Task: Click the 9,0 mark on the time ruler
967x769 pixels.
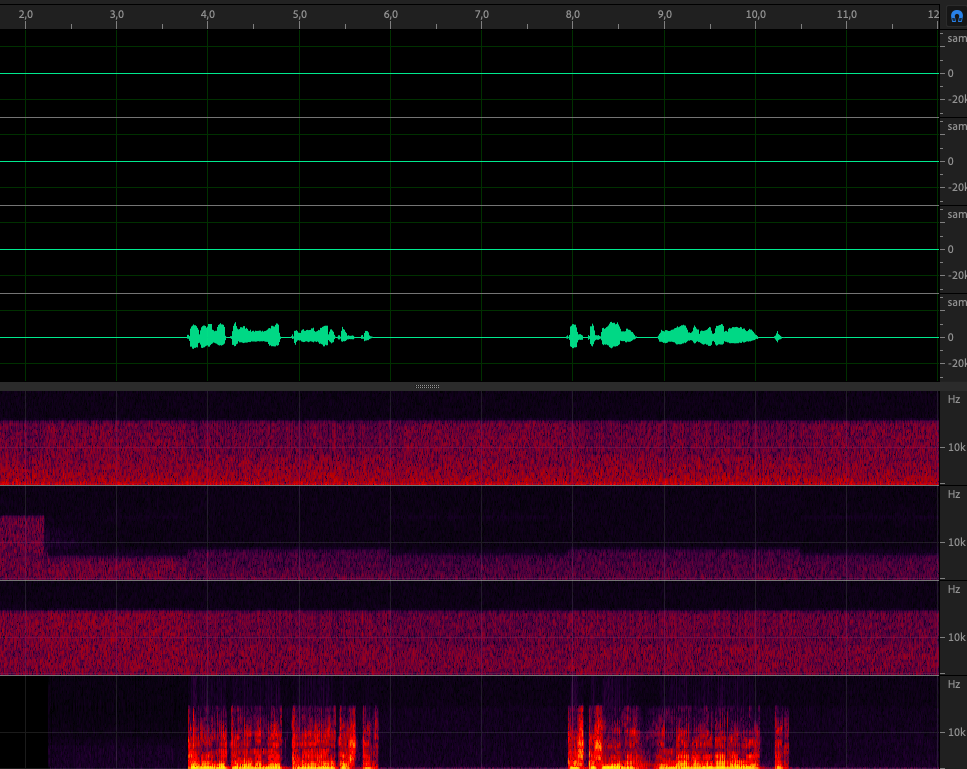Action: point(664,15)
